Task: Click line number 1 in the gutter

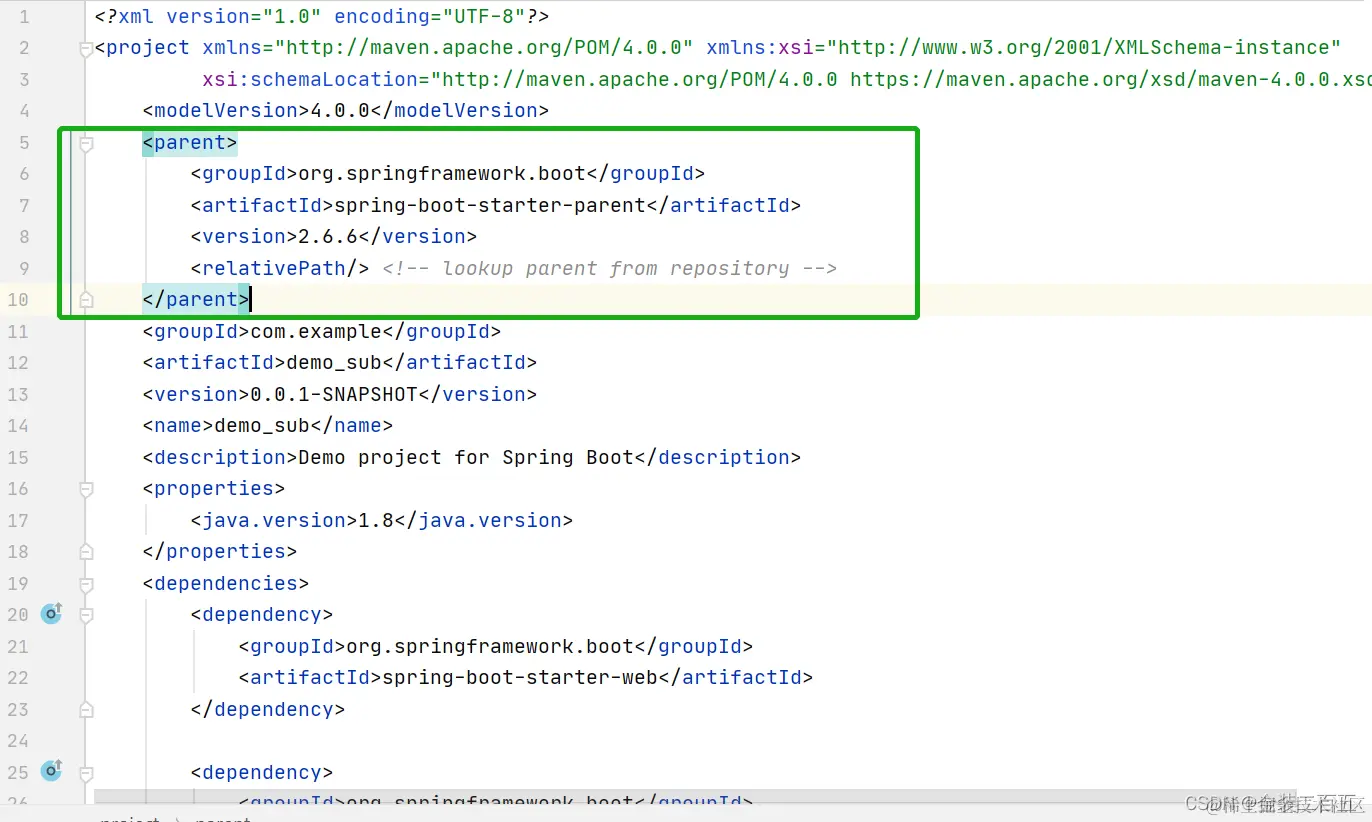Action: click(x=24, y=17)
